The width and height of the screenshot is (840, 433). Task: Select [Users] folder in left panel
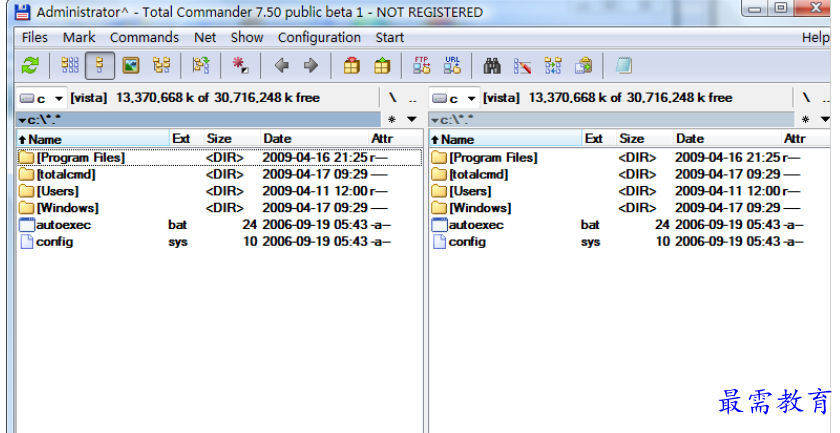[220, 191]
